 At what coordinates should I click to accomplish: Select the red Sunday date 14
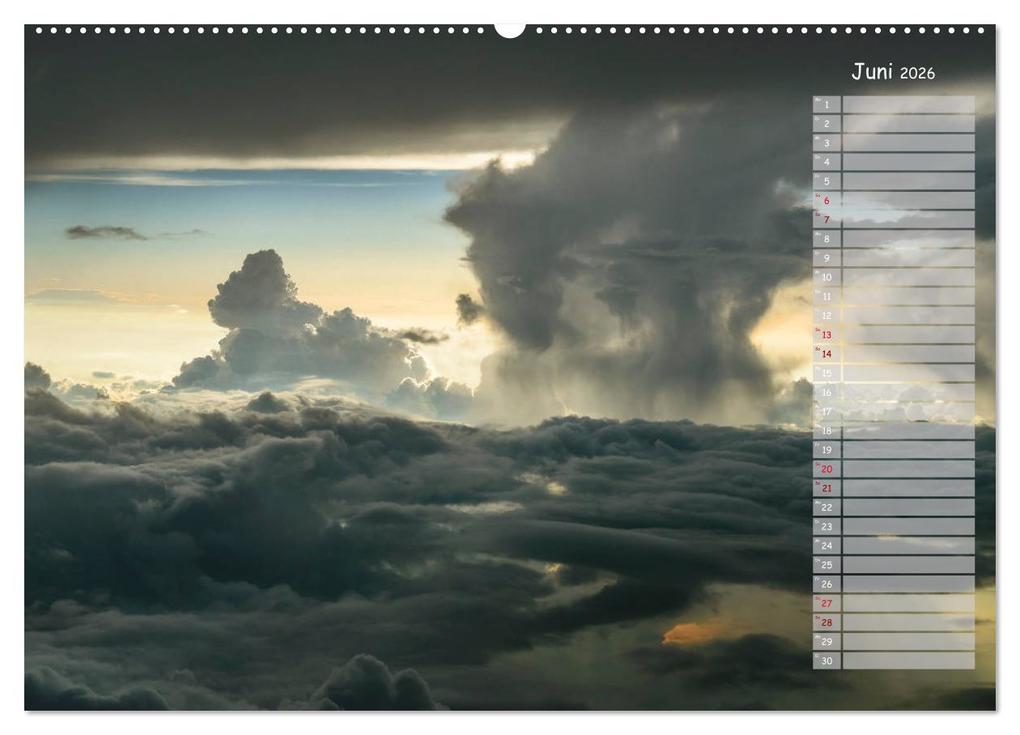(x=828, y=352)
